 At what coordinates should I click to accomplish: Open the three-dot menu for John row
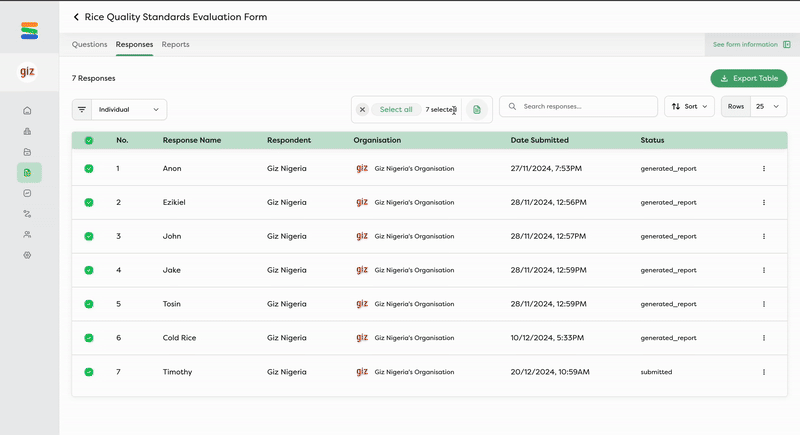point(764,236)
